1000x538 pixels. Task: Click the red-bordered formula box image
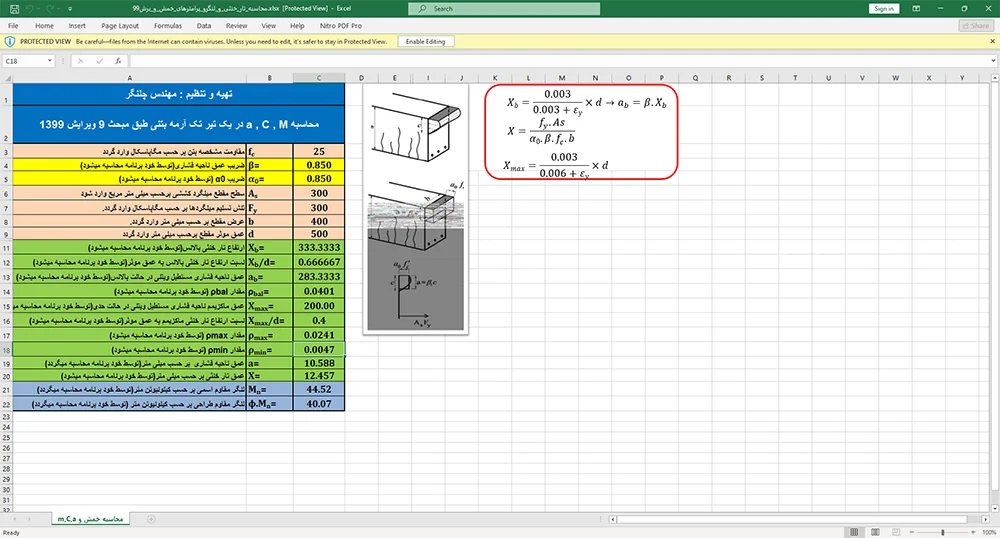581,132
